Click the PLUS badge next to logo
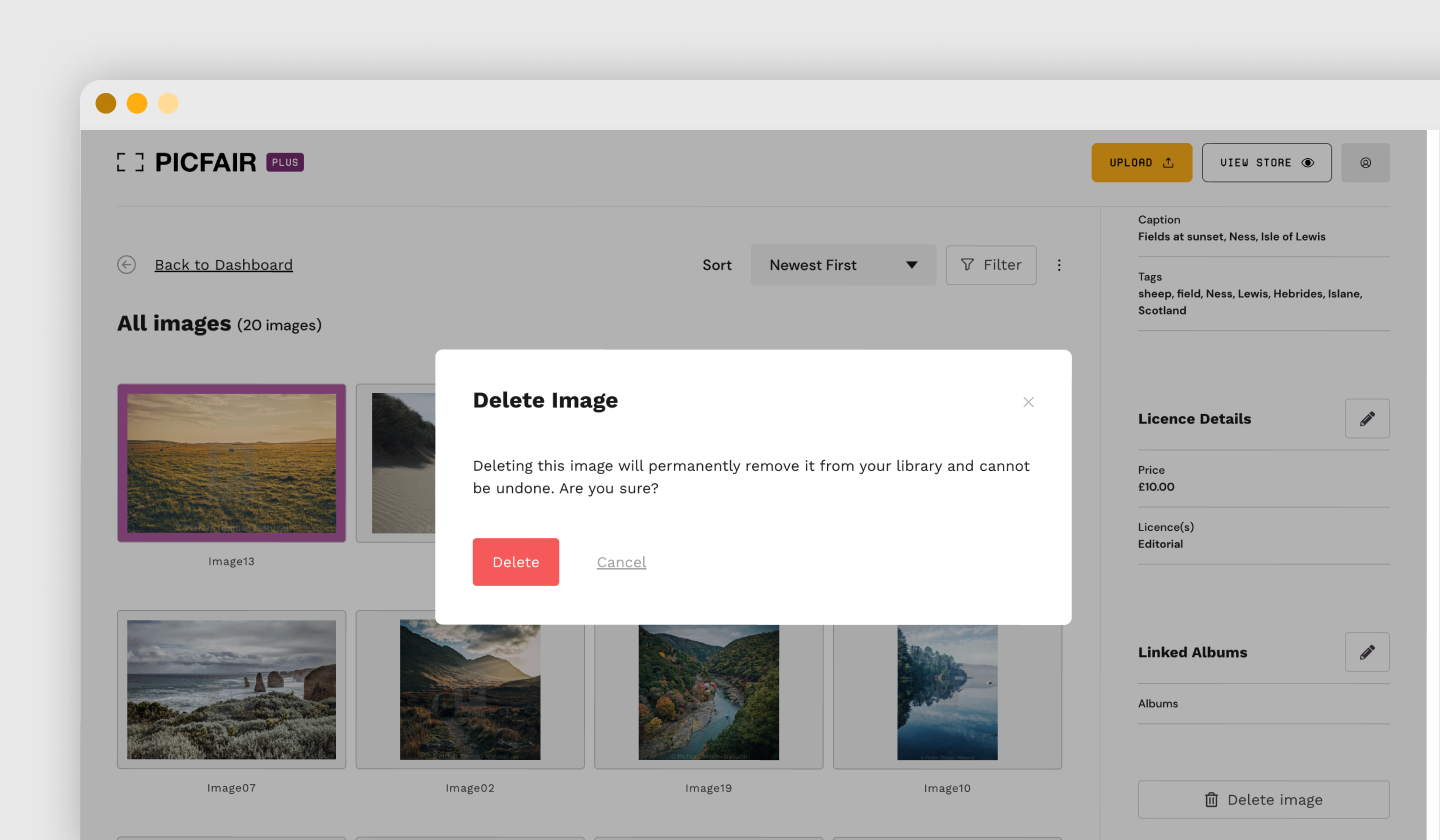 tap(285, 162)
